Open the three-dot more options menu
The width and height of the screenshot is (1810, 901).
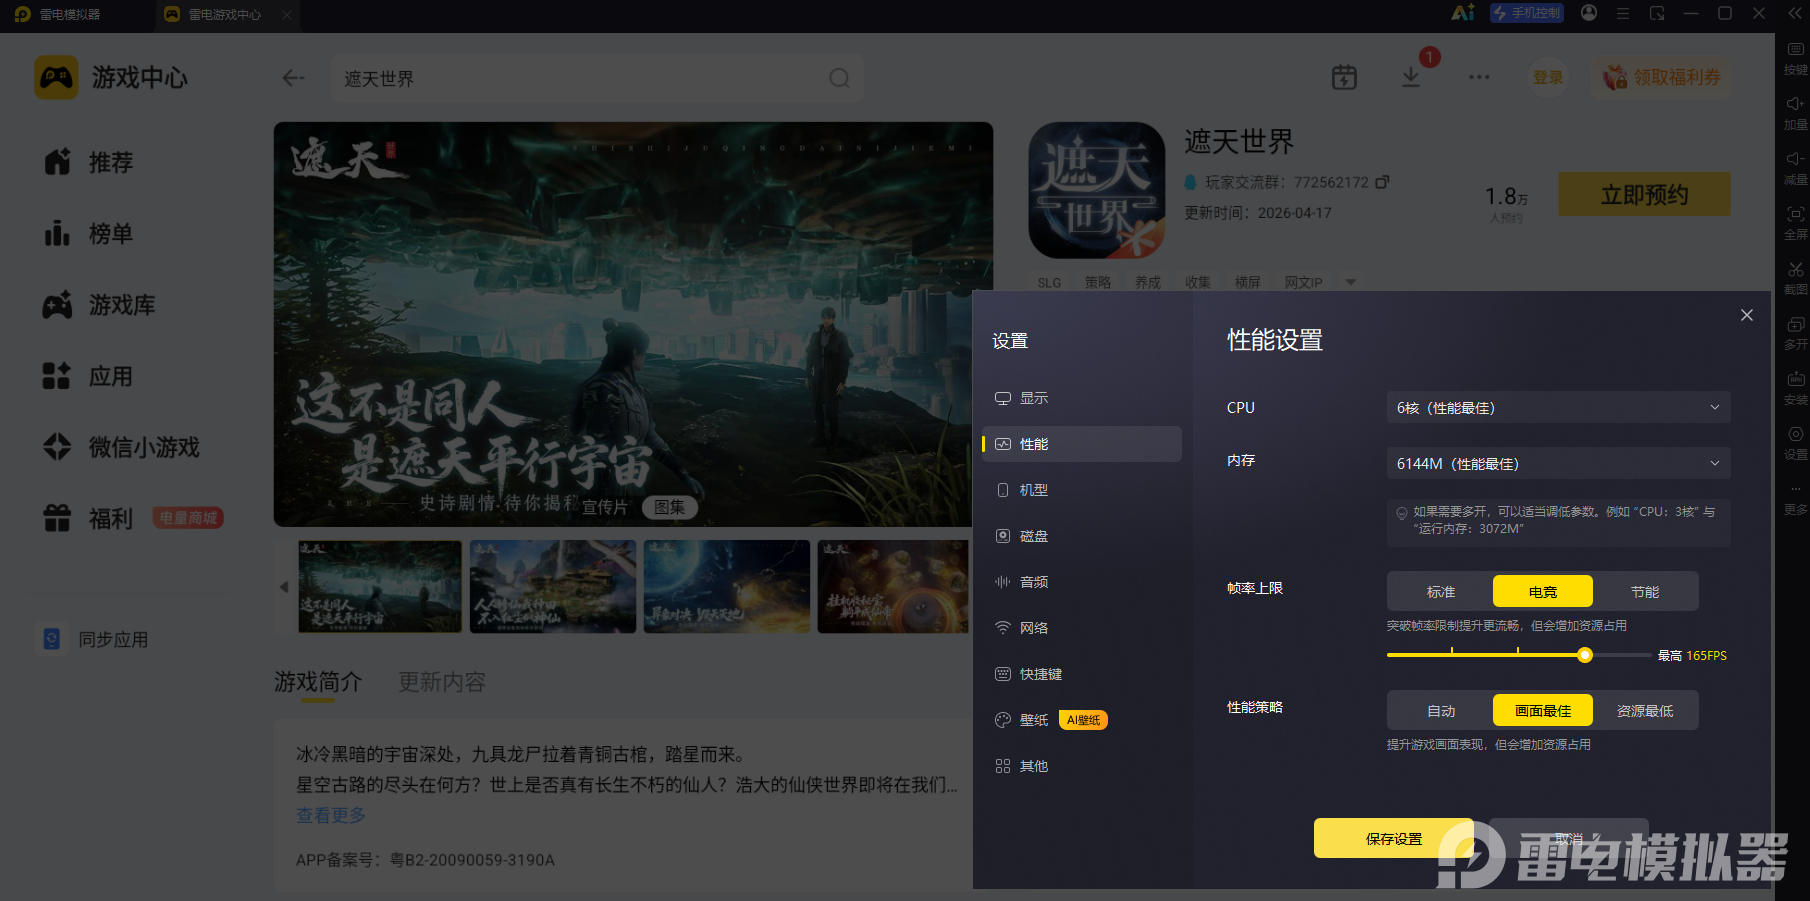(1479, 77)
